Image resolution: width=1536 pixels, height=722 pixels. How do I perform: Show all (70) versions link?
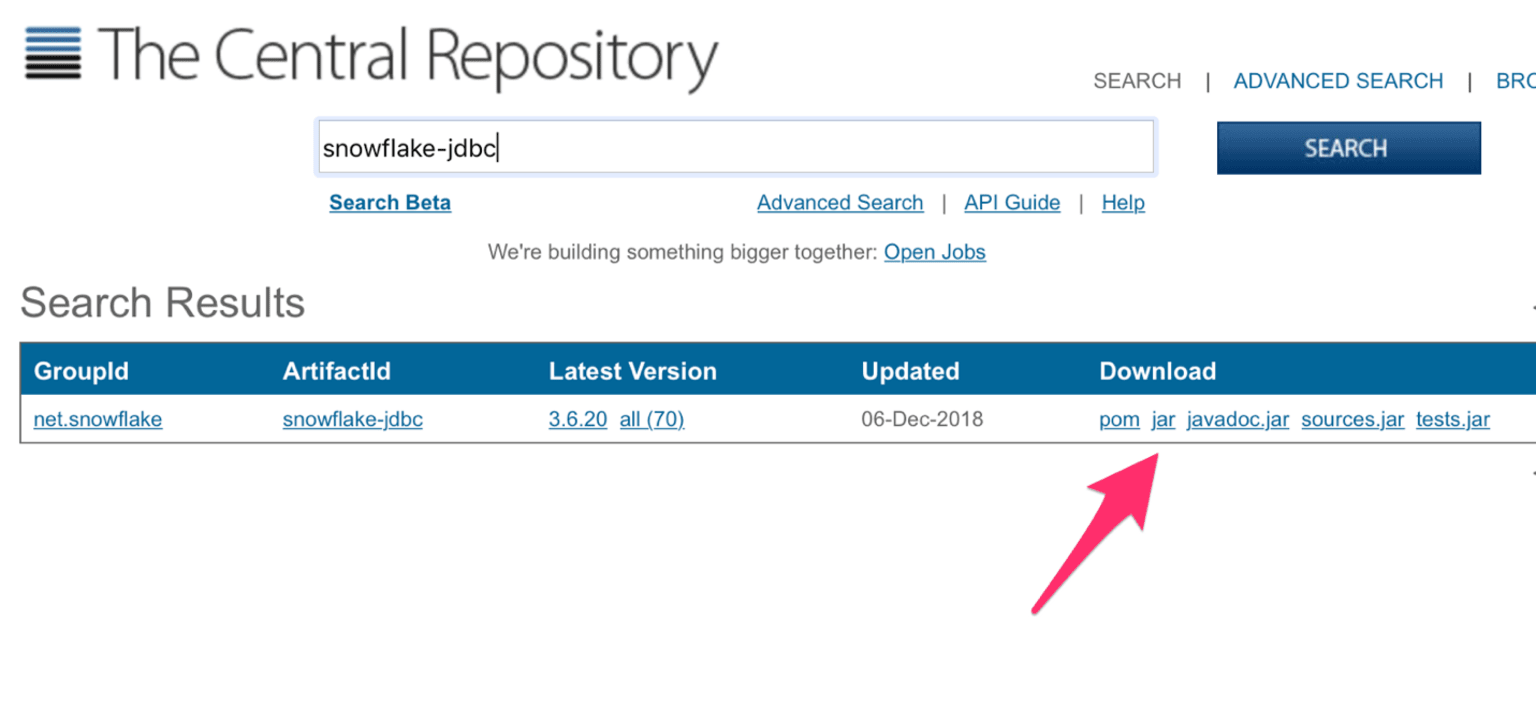(652, 419)
